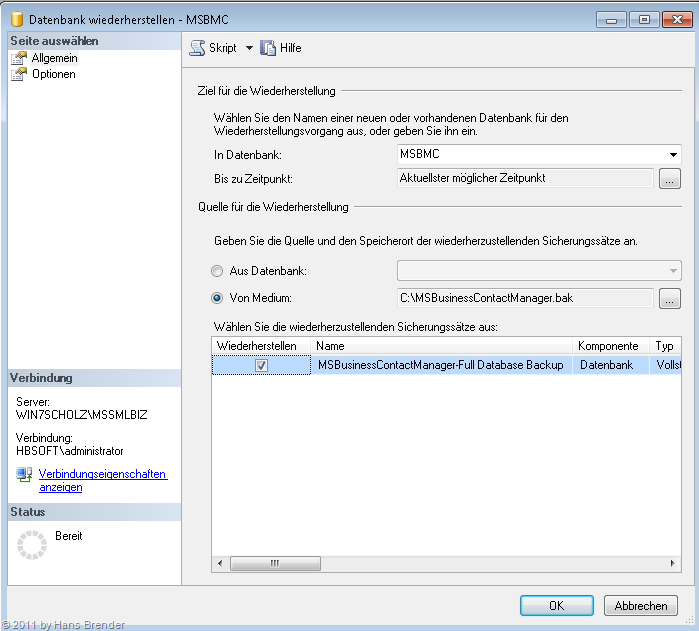Click the Abbrechen button
699x631 pixels.
tap(640, 606)
